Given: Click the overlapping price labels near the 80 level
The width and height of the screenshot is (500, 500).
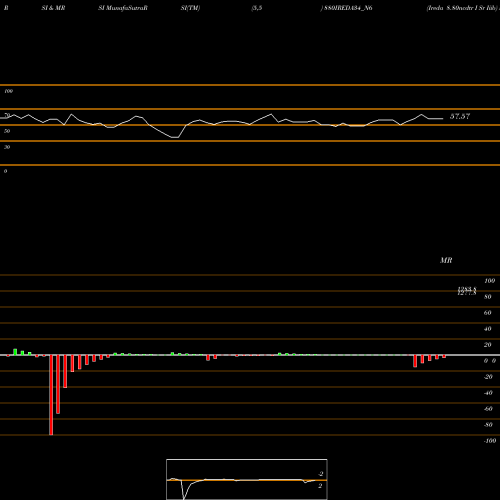Looking at the screenshot, I should point(467,291).
